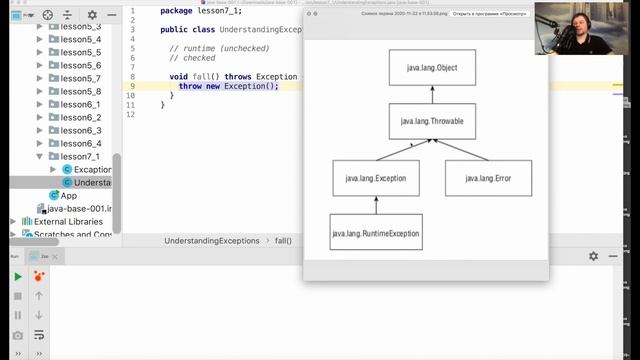
Task: Open the Excaption class file
Action: click(93, 169)
